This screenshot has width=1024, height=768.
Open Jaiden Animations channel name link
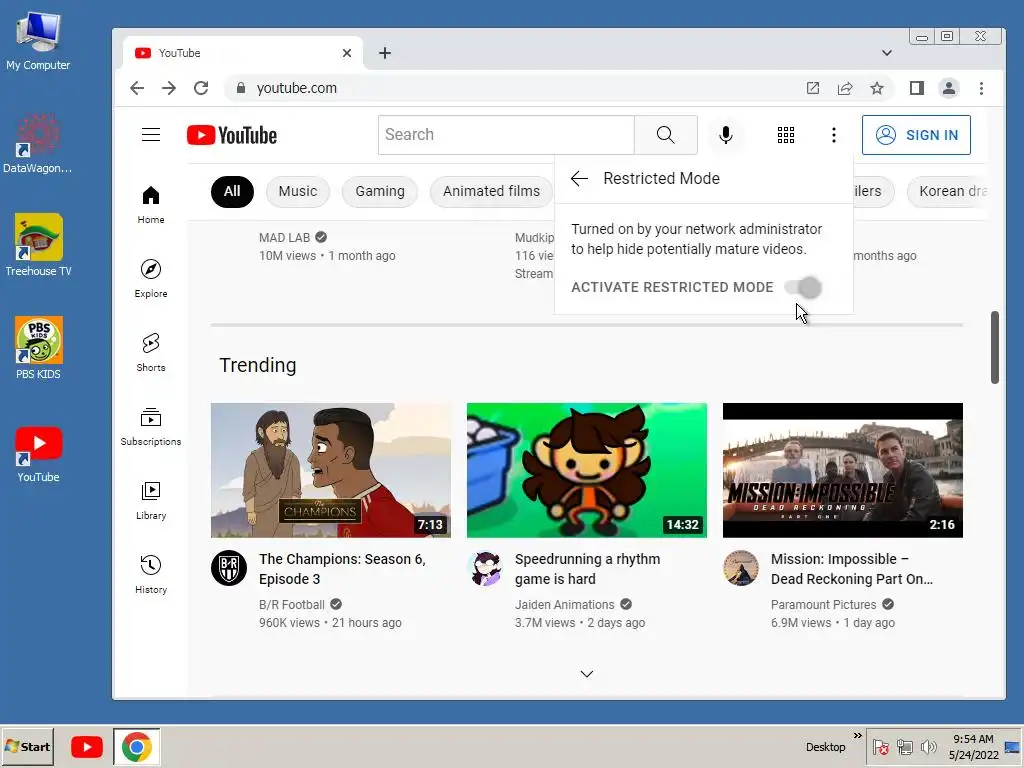564,605
